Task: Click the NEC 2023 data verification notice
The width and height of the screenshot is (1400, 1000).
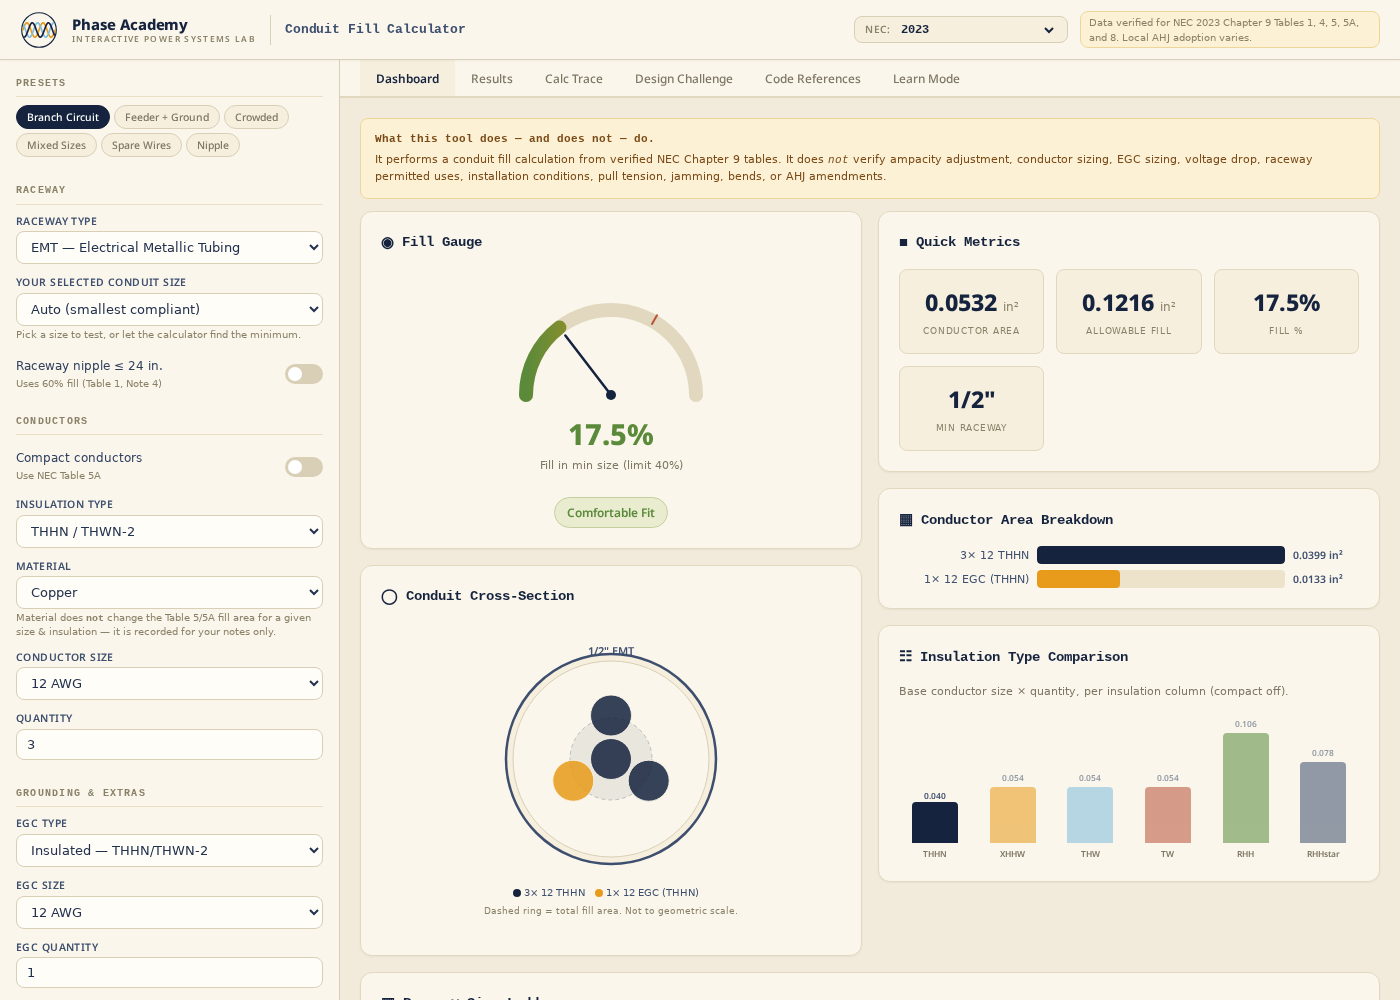Action: [1230, 30]
